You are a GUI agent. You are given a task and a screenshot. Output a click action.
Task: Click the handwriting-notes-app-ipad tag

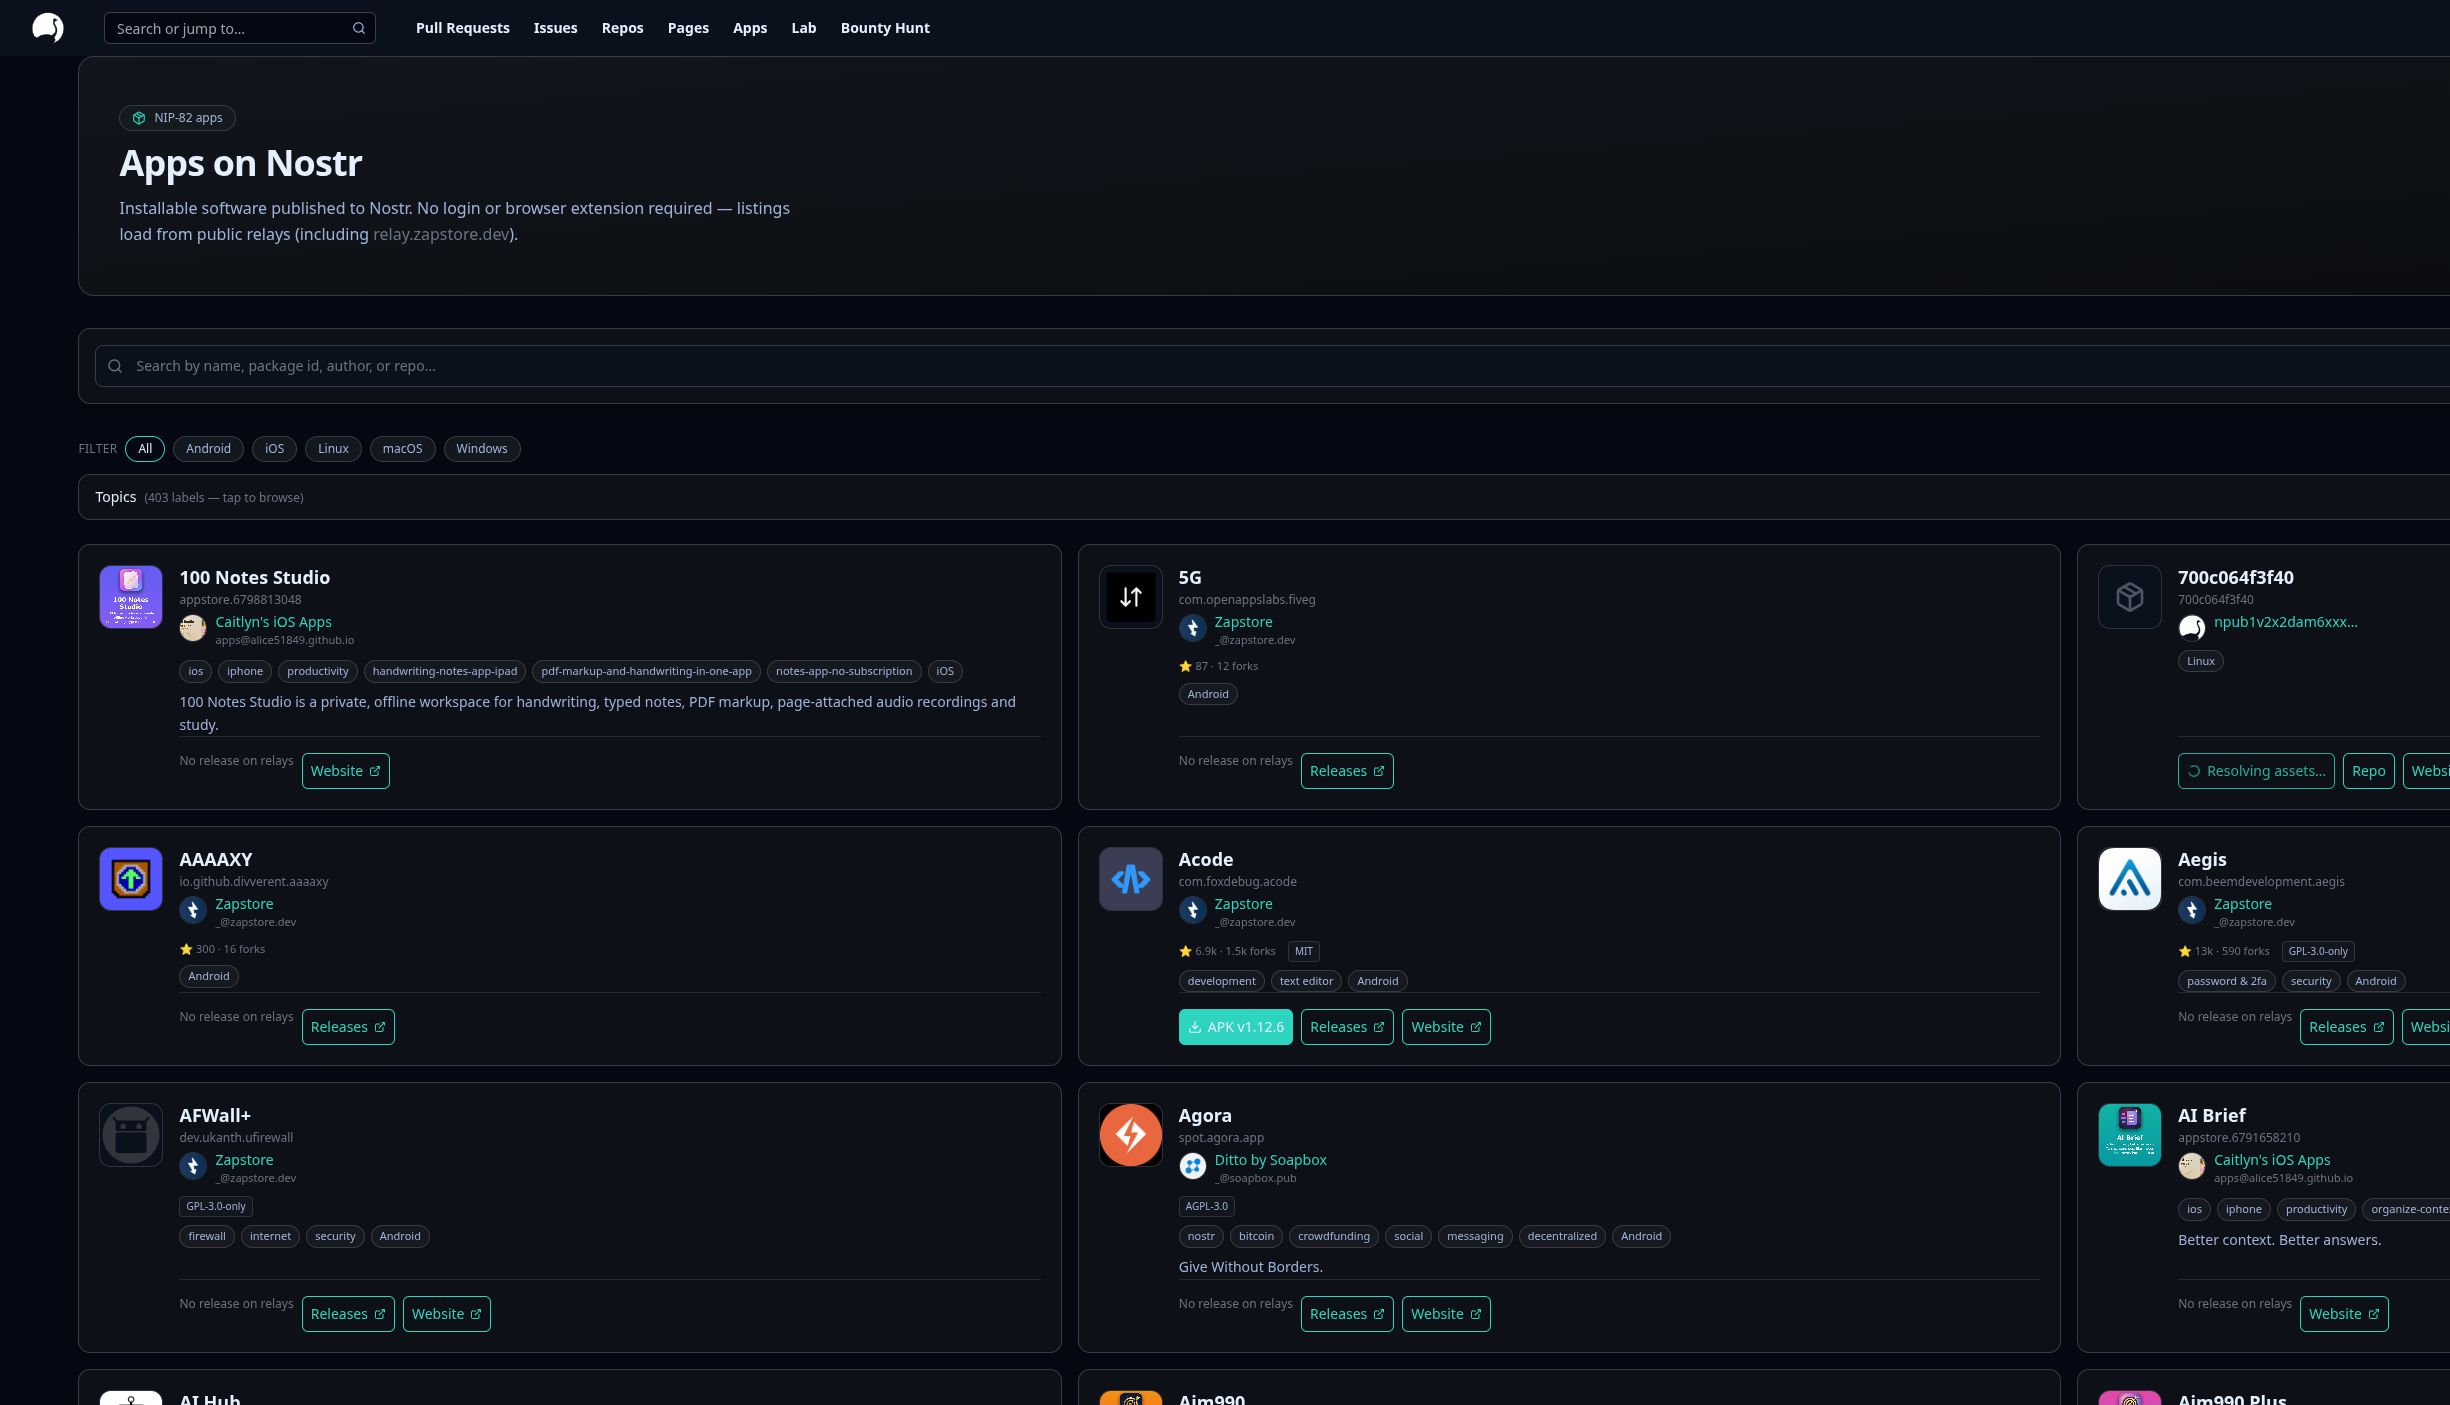(445, 671)
